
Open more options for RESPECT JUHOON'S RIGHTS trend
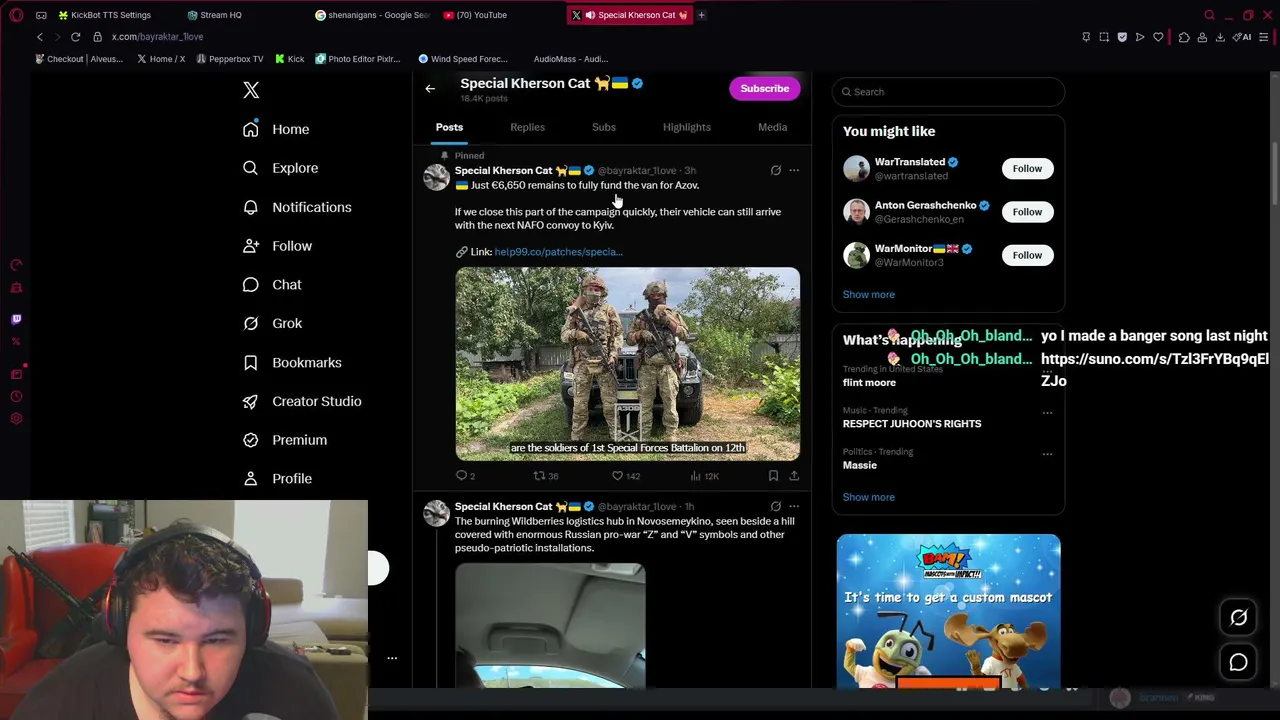pos(1047,412)
